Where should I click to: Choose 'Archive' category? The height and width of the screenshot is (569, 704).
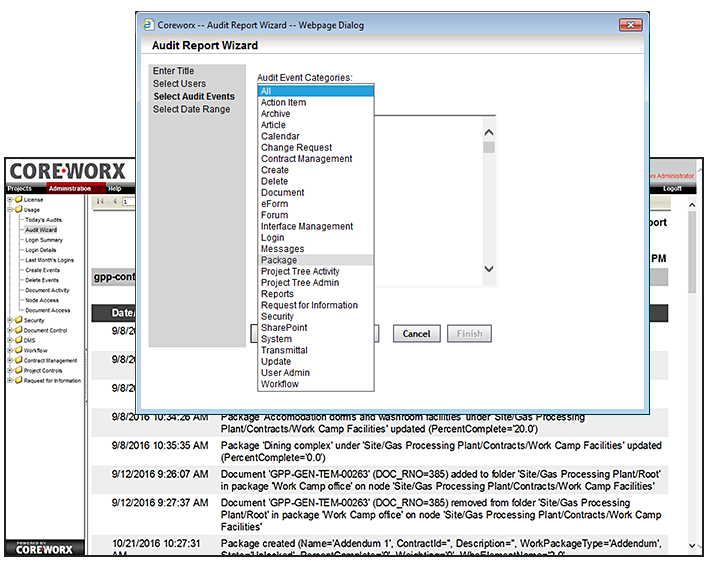[315, 114]
